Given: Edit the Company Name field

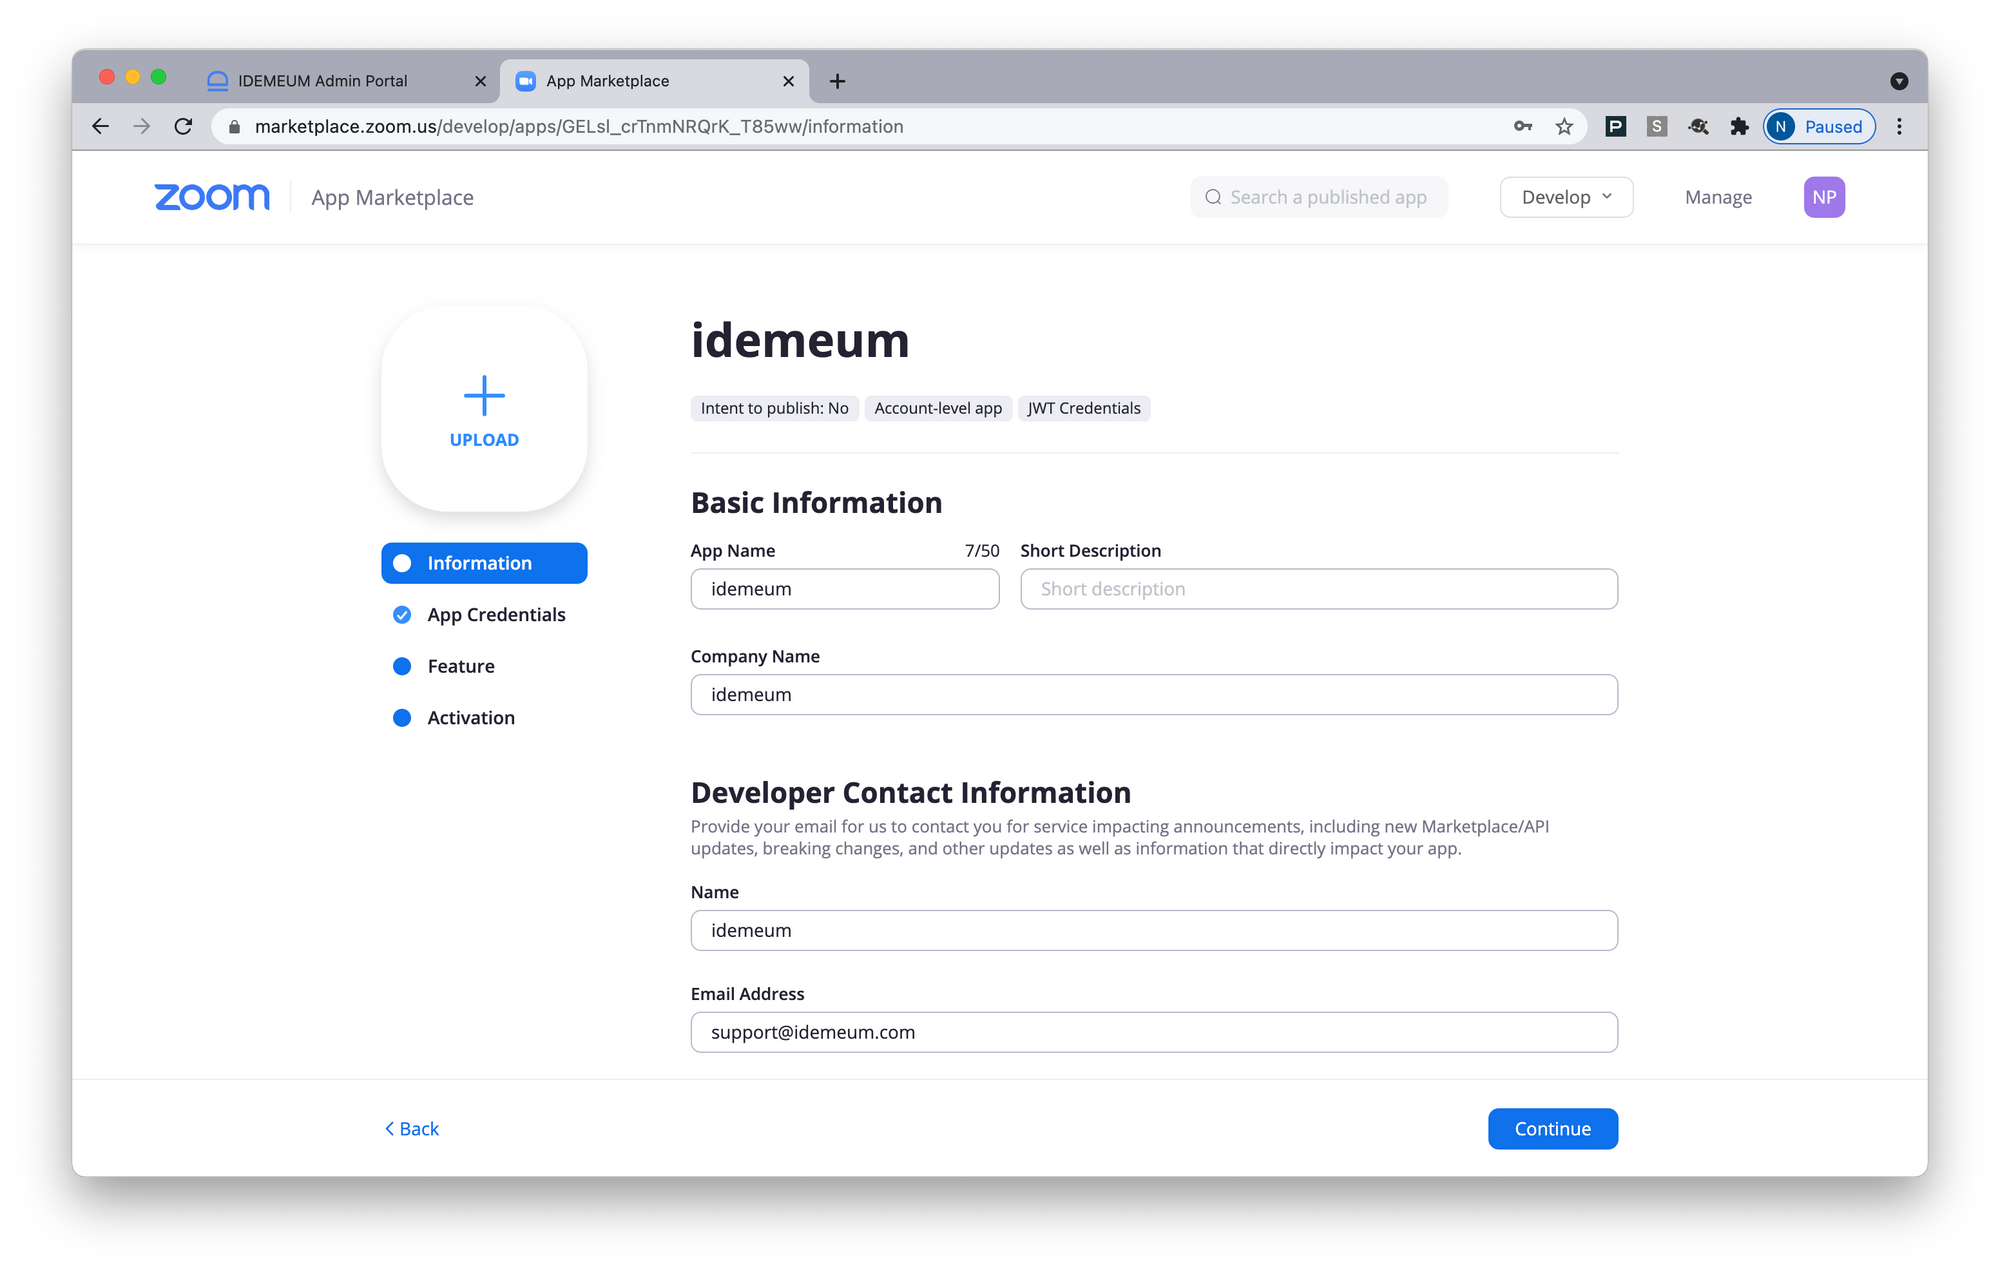Looking at the screenshot, I should click(x=1154, y=694).
